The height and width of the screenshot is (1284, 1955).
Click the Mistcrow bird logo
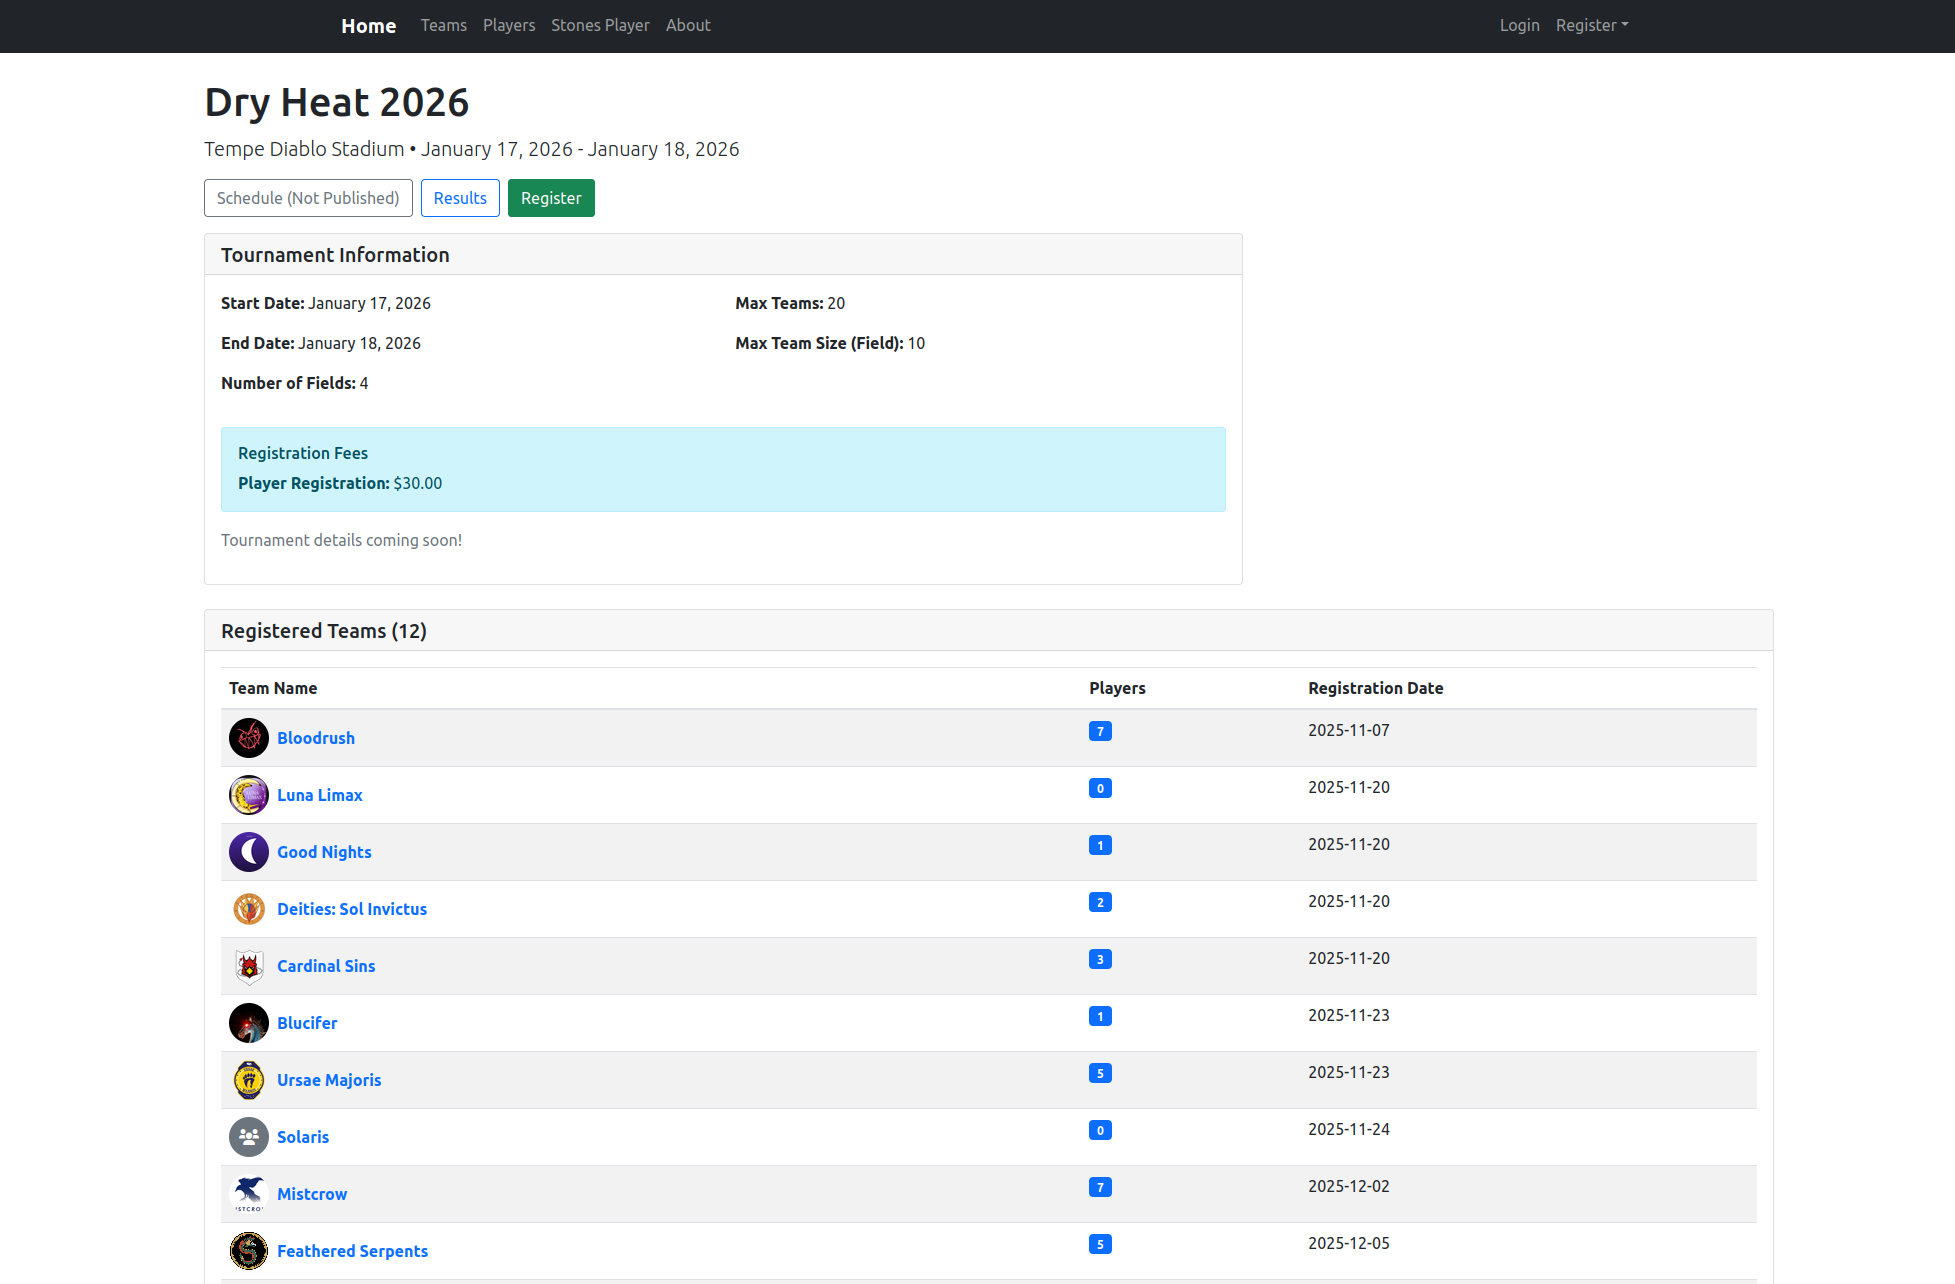[x=248, y=1194]
